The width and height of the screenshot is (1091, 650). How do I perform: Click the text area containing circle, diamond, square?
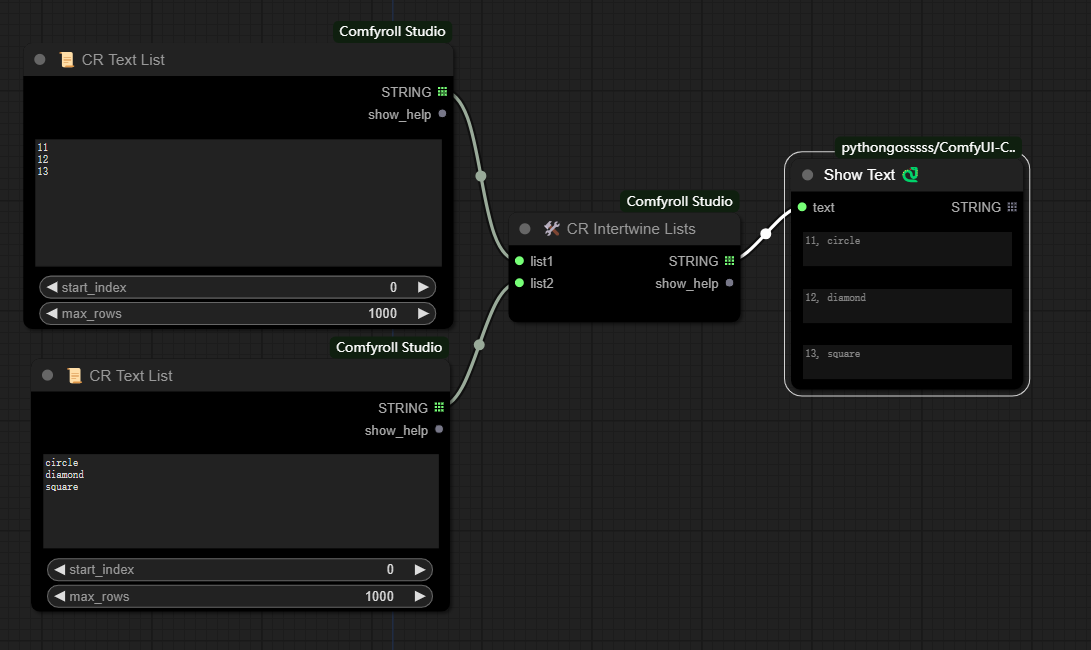pyautogui.click(x=240, y=500)
